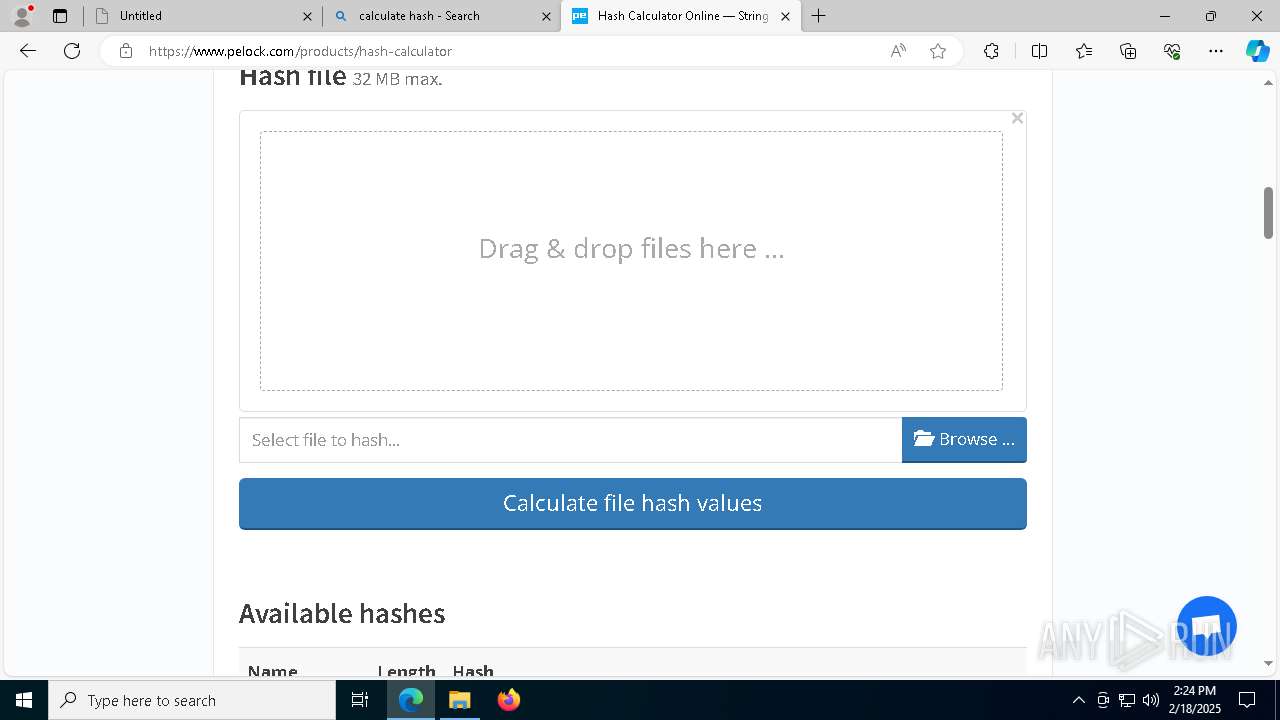Click the scroll up arrow

click(1268, 83)
